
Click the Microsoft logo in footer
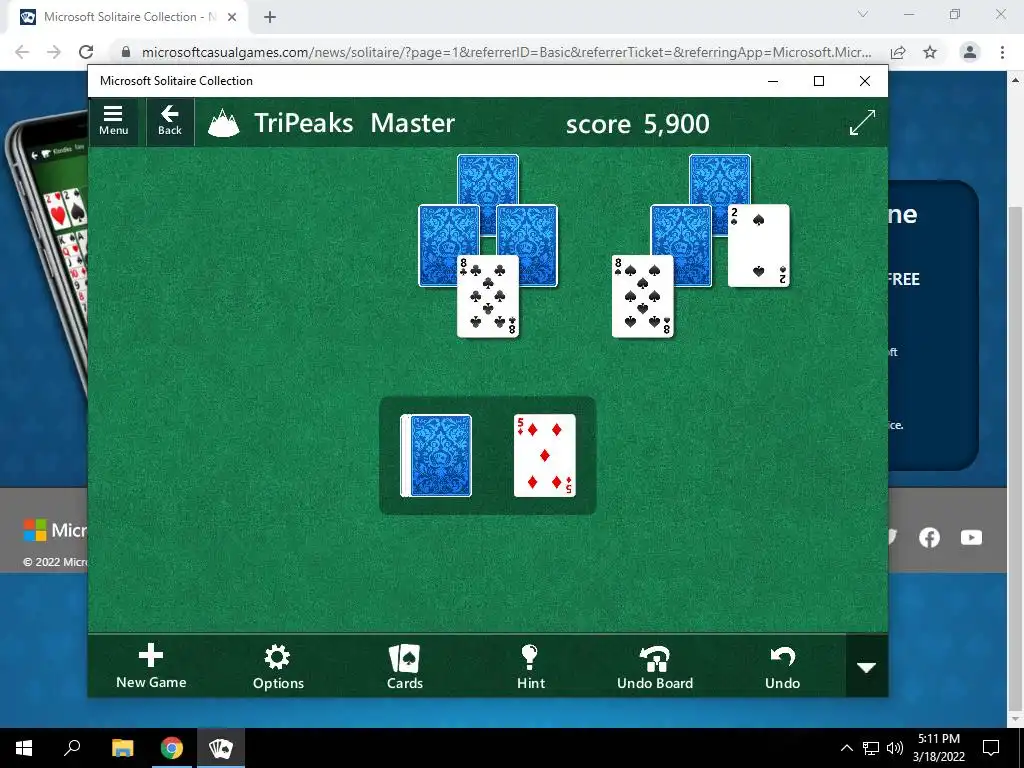coord(35,530)
